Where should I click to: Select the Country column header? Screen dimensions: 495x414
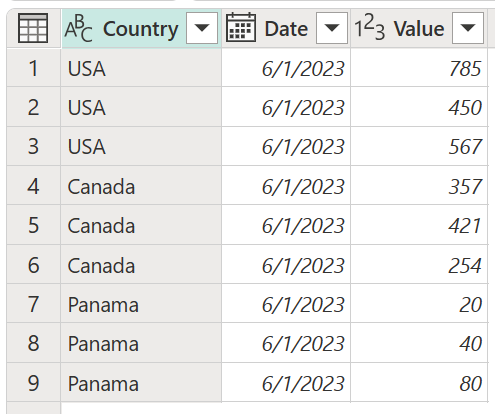coord(141,29)
